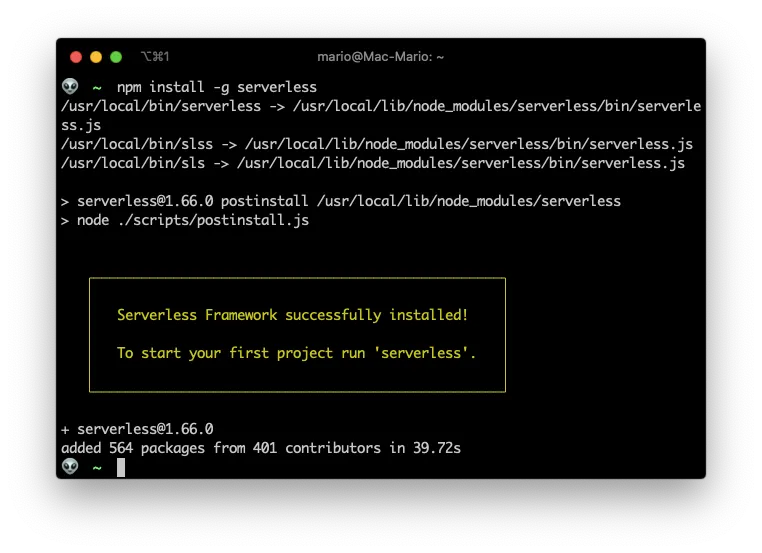Click the window title mario@Mac-Mario
The height and width of the screenshot is (553, 762).
[381, 57]
